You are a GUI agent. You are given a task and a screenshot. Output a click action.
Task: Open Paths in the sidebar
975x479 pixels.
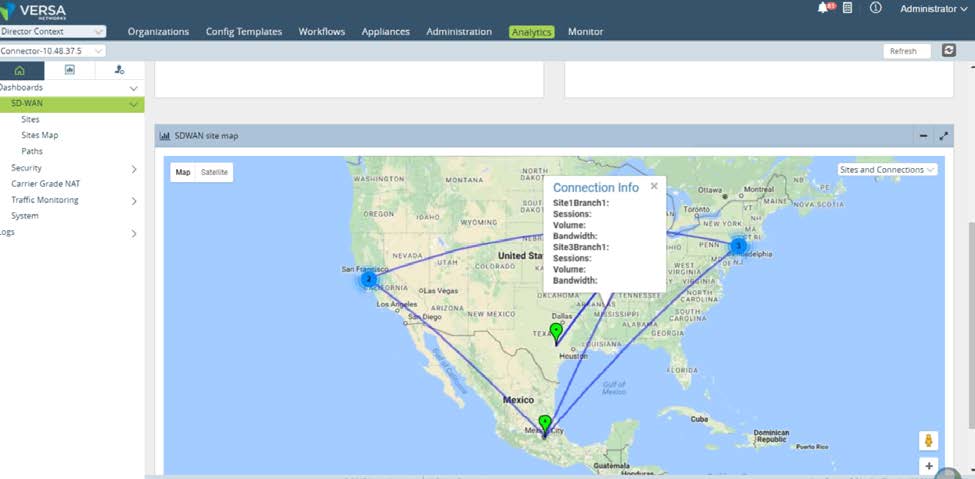[x=32, y=151]
